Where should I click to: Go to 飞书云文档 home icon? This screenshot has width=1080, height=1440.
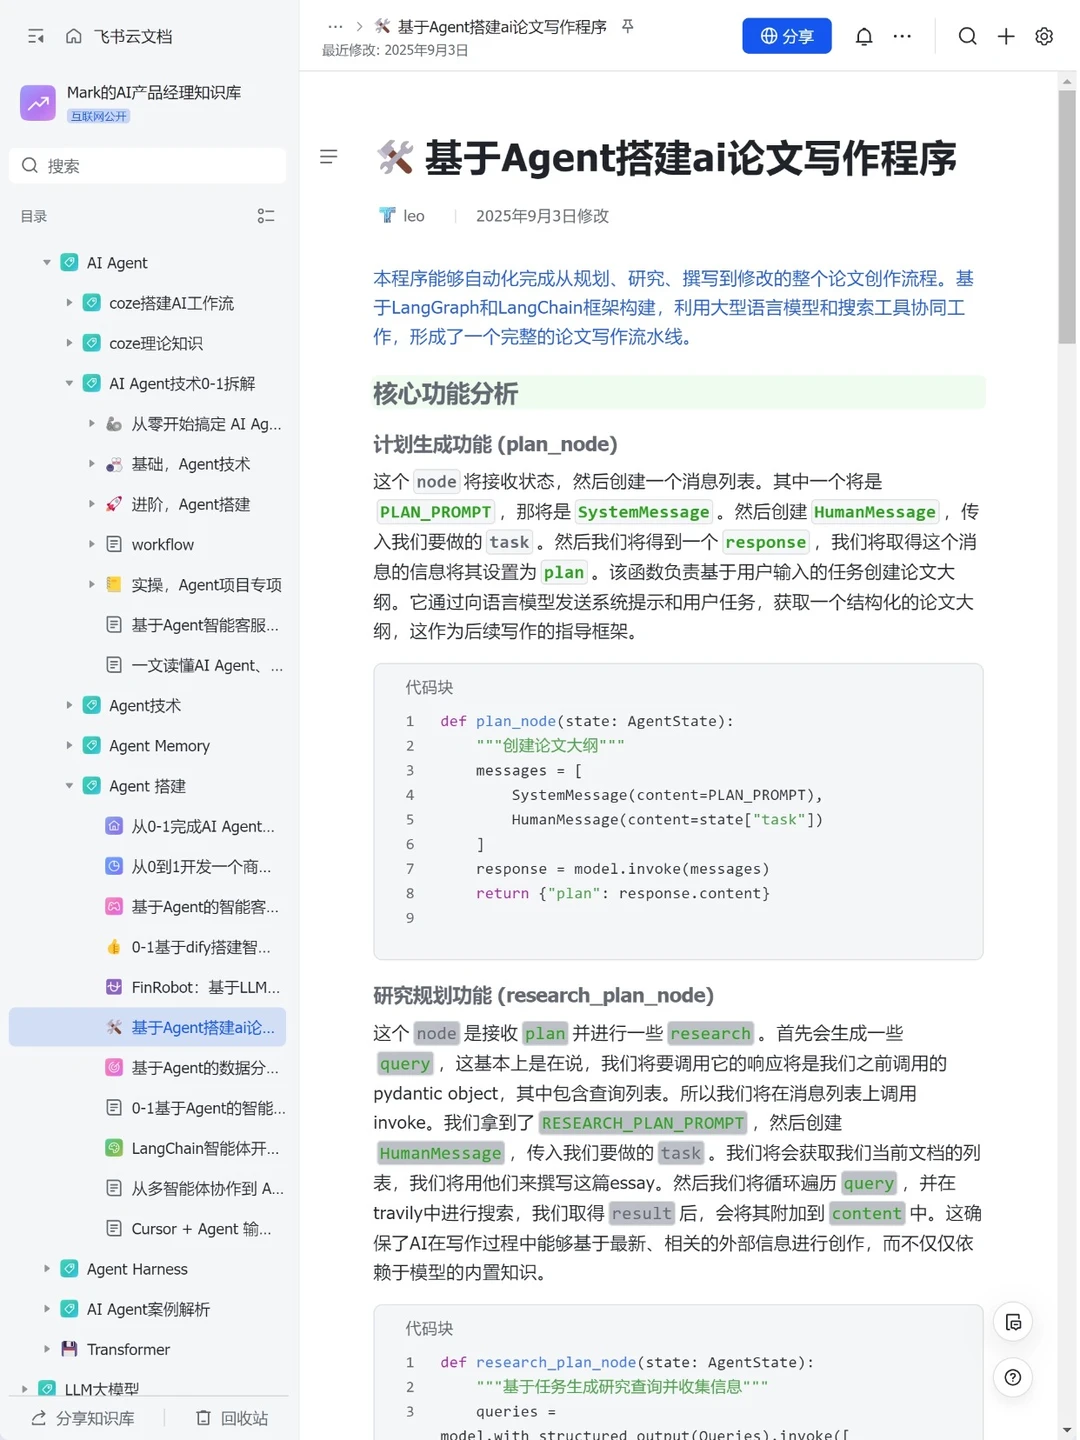pyautogui.click(x=74, y=36)
